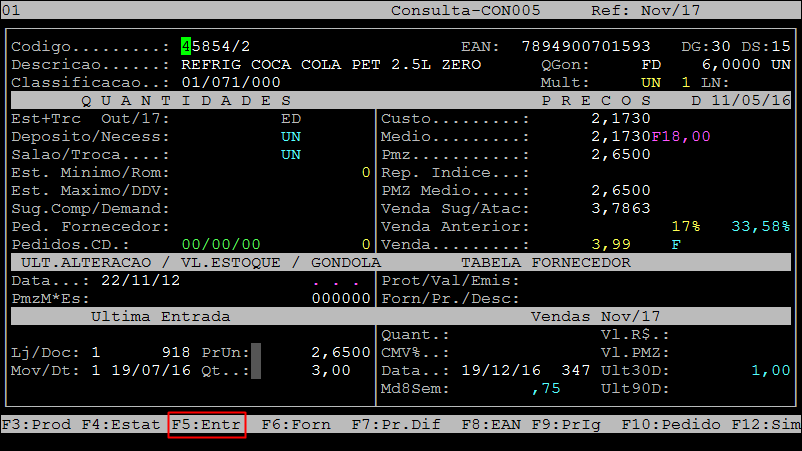Image resolution: width=802 pixels, height=451 pixels.
Task: Select the Venda price 3,99
Action: pyautogui.click(x=611, y=244)
